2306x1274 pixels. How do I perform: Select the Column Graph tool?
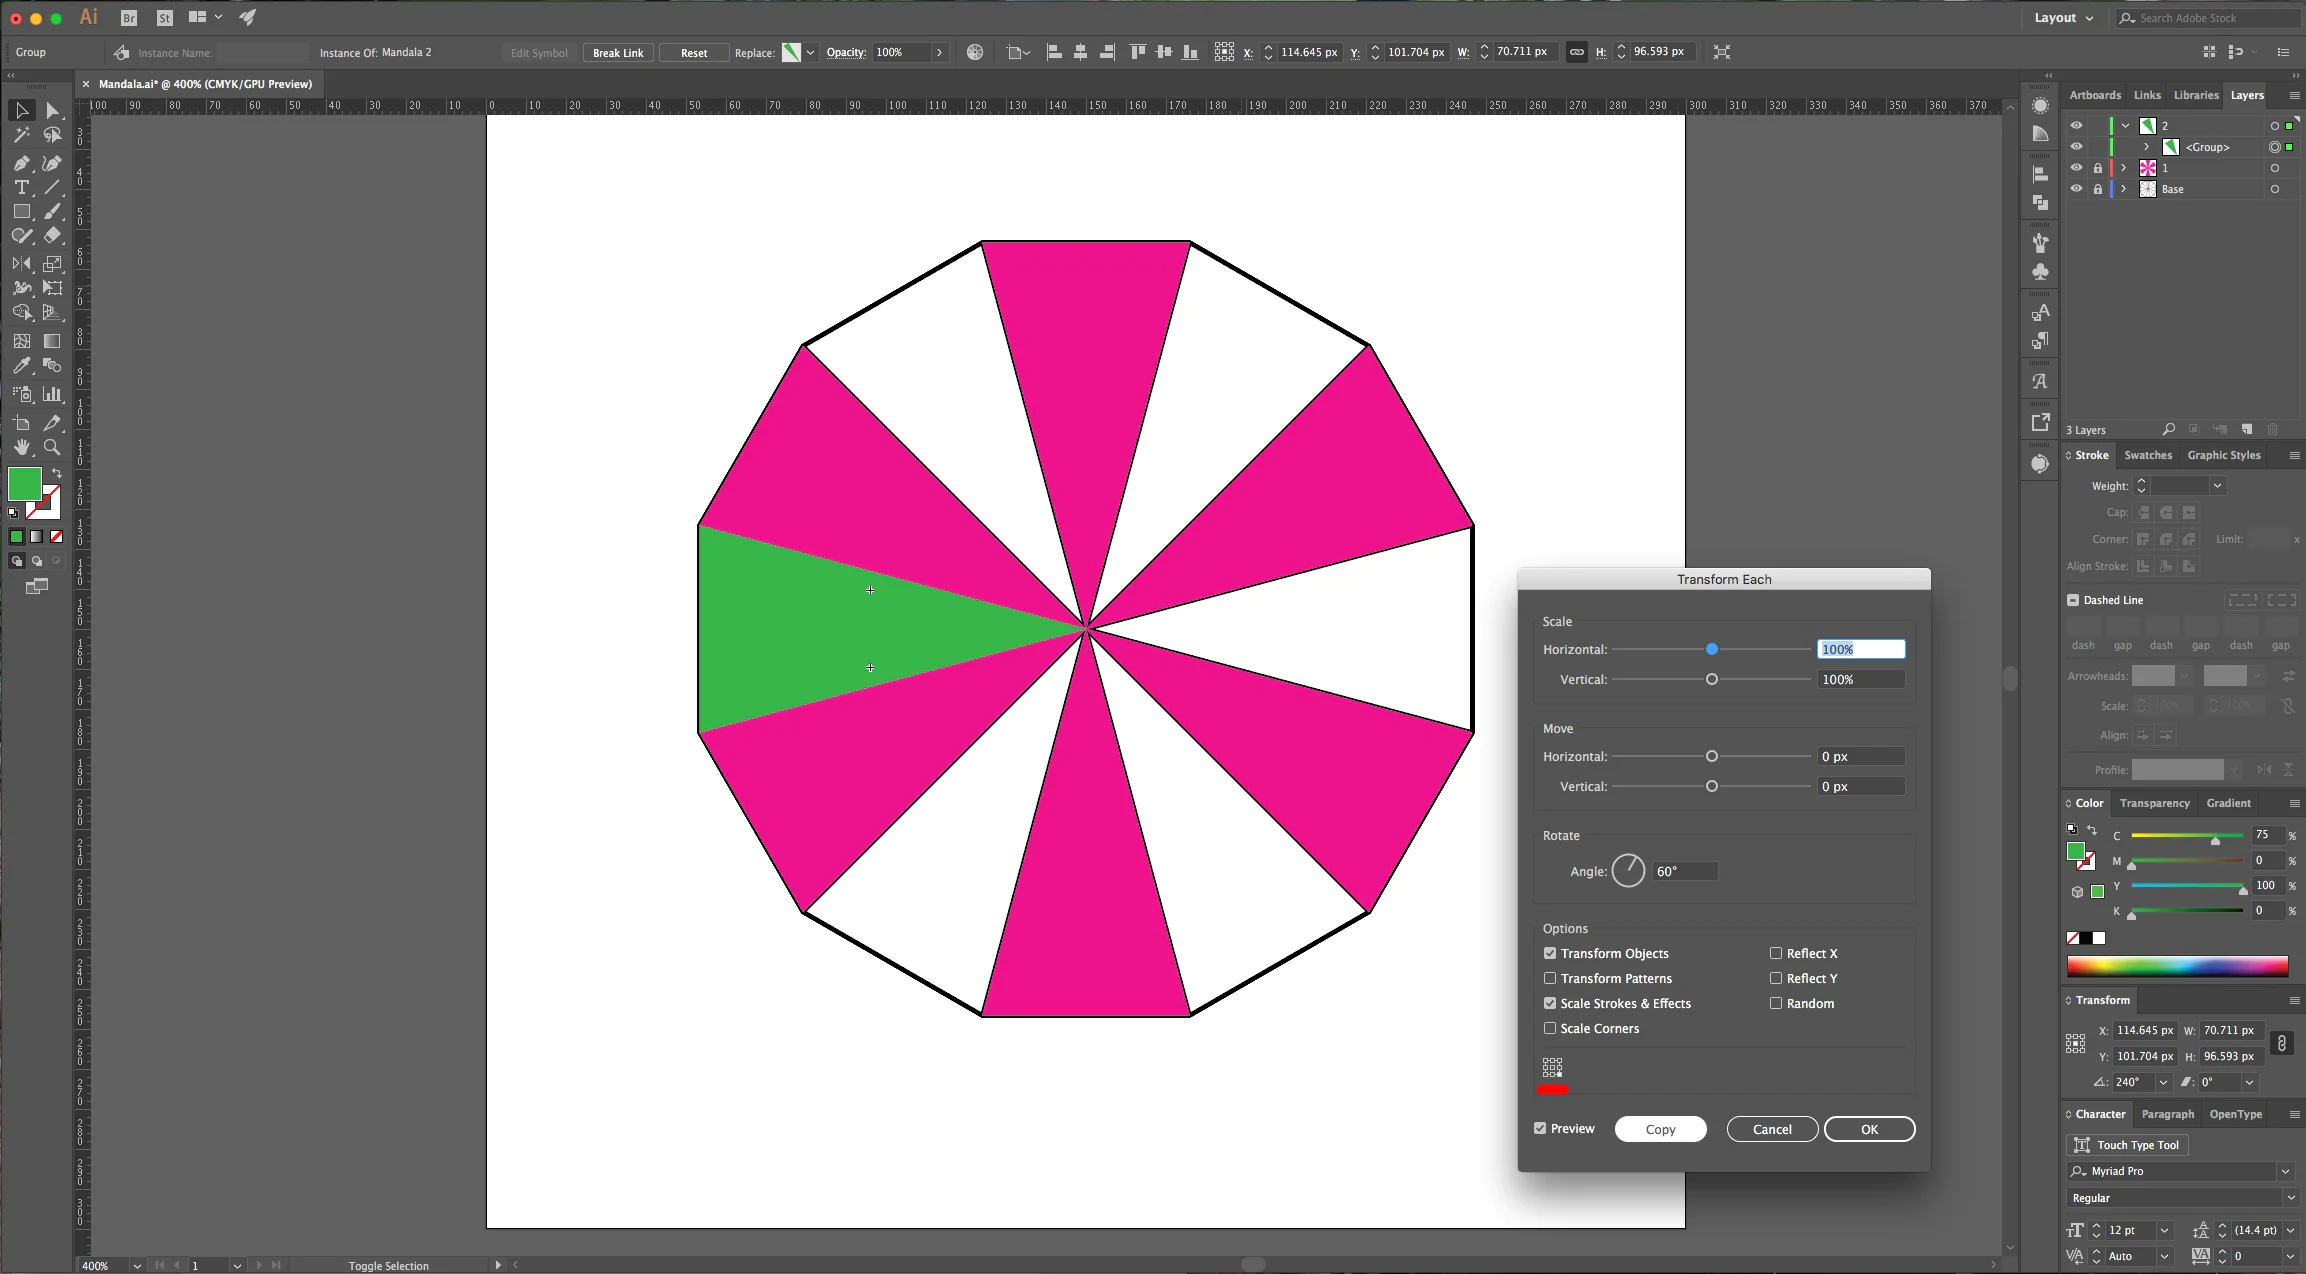[x=53, y=394]
